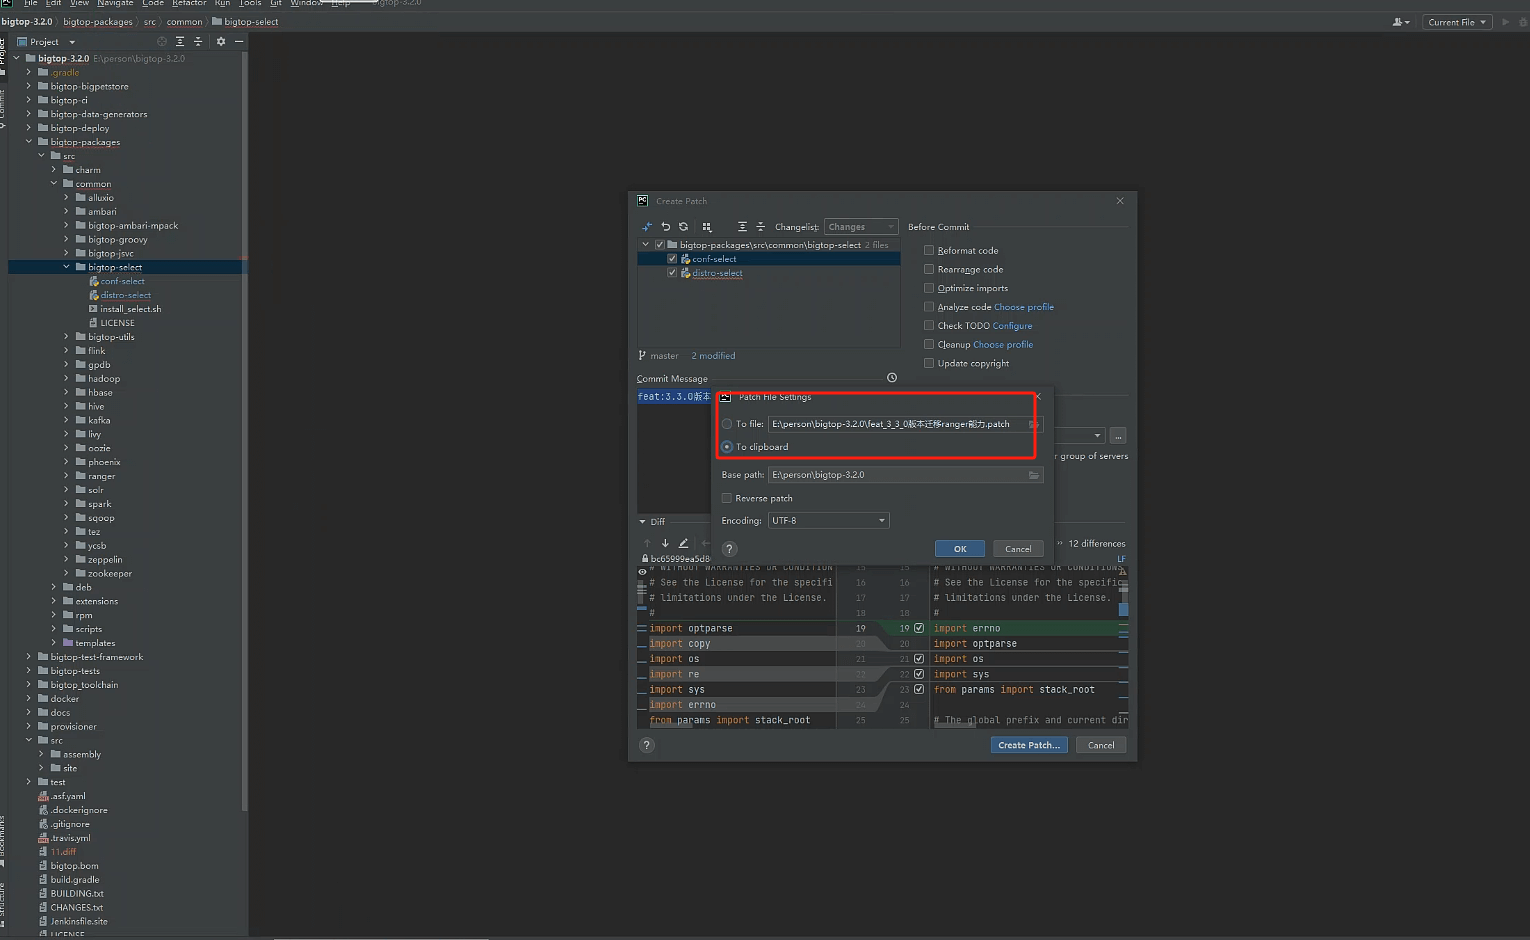The image size is (1530, 940).
Task: Select distro-select in Create Patch file tree
Action: click(717, 273)
